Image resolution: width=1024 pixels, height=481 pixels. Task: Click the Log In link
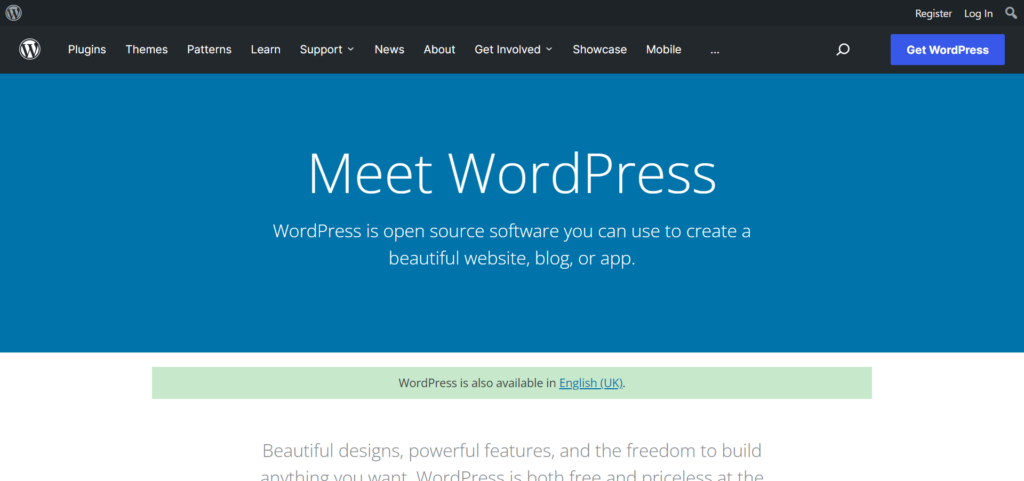pos(978,13)
